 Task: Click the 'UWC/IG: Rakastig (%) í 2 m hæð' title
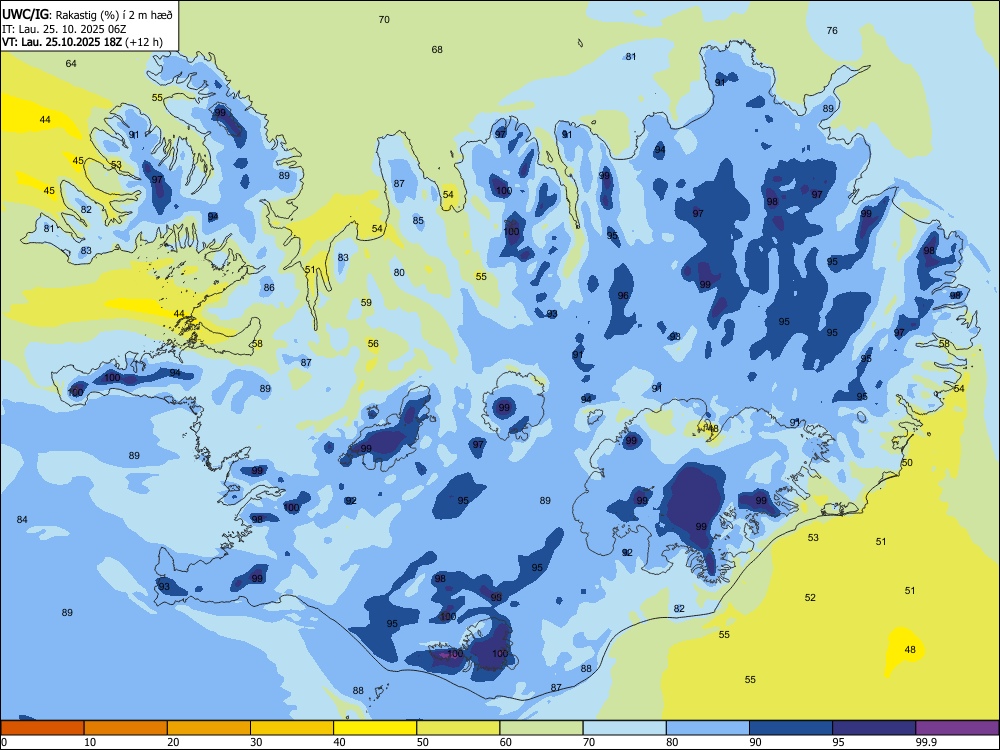tap(87, 13)
